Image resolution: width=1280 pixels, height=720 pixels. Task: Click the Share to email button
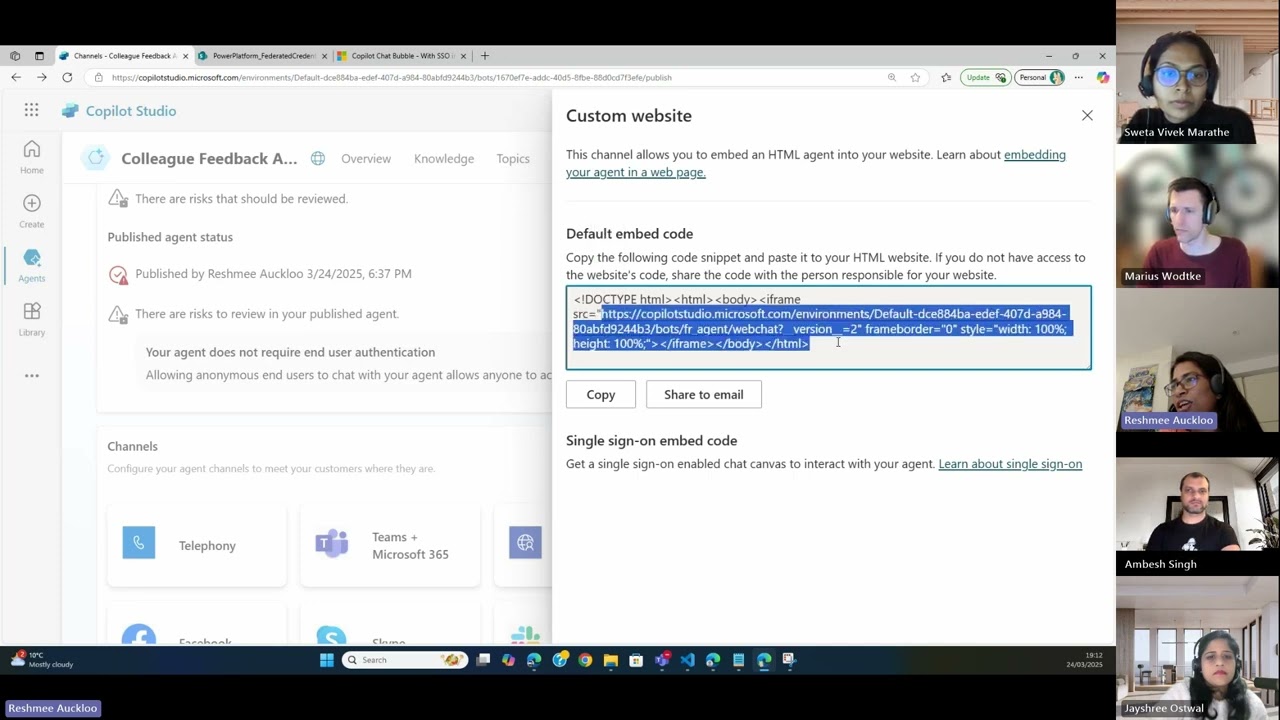[704, 394]
